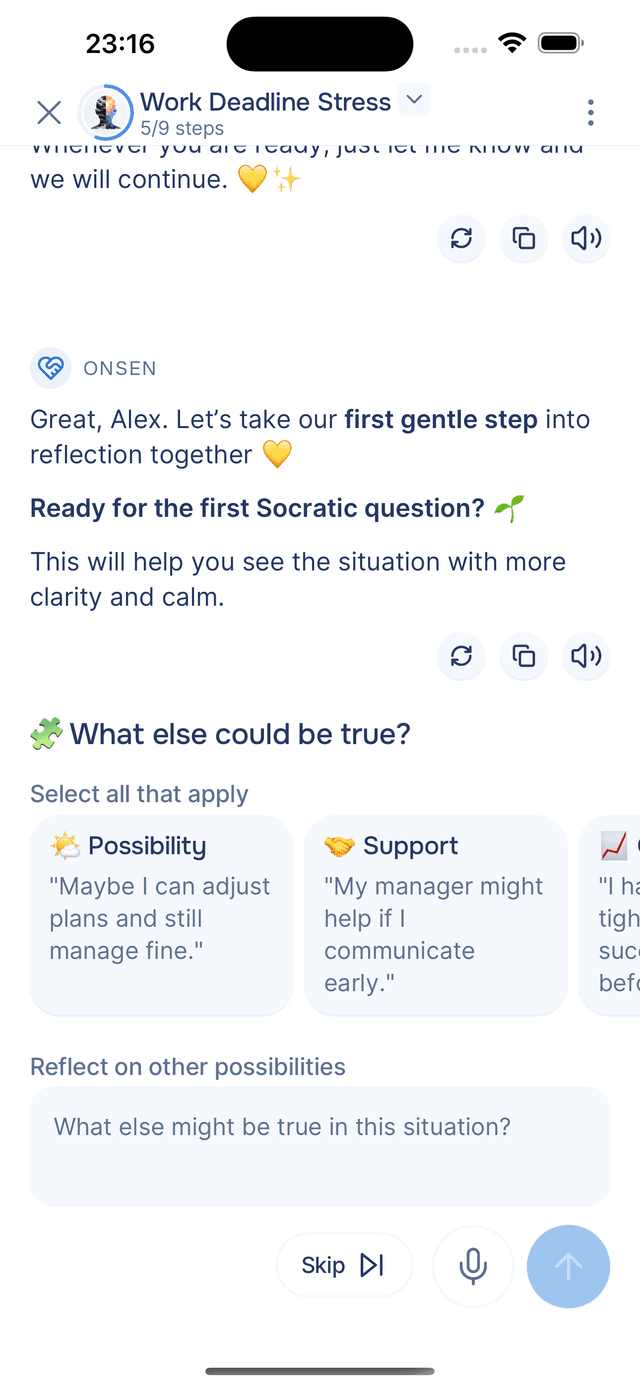Tap the 5/9 steps progress indicator
This screenshot has width=640, height=1387.
point(182,128)
